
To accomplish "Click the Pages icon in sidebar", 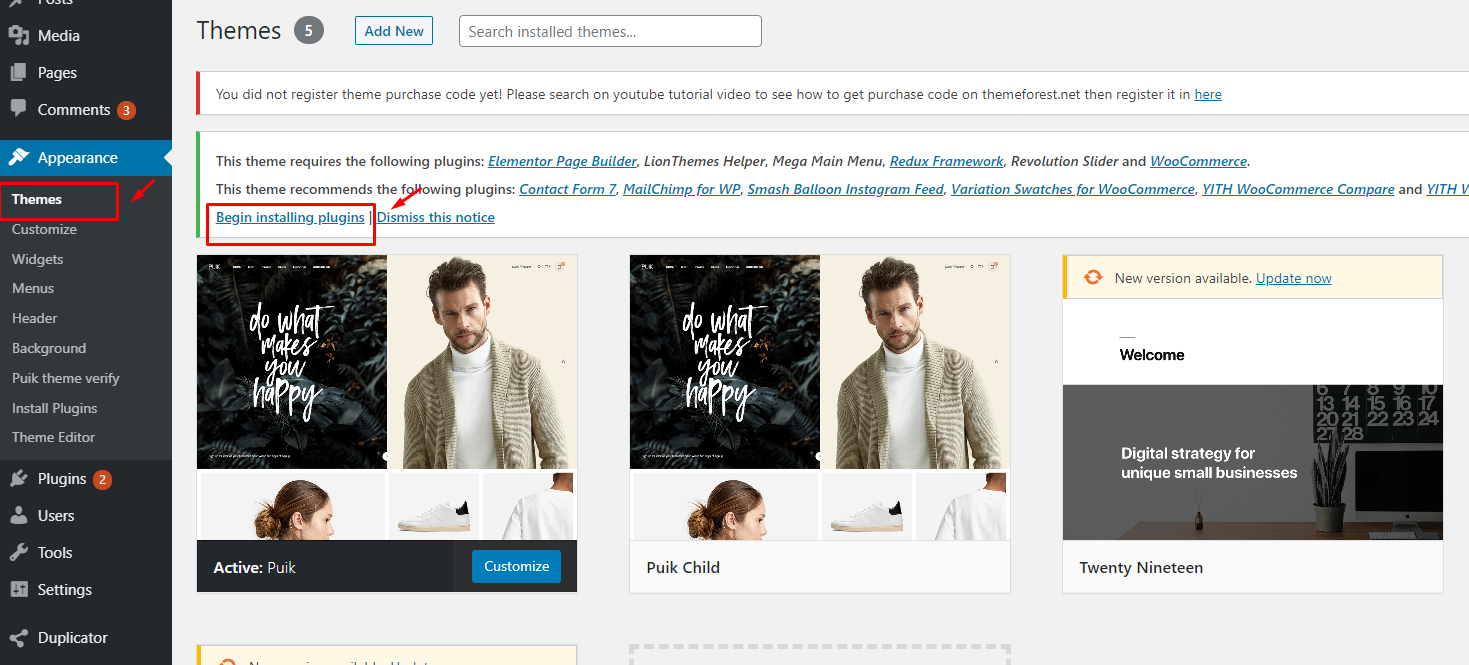I will point(18,73).
